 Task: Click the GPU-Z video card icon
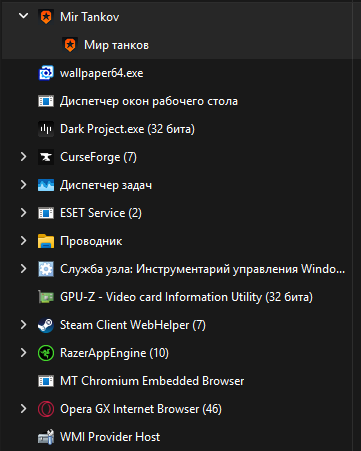click(46, 297)
